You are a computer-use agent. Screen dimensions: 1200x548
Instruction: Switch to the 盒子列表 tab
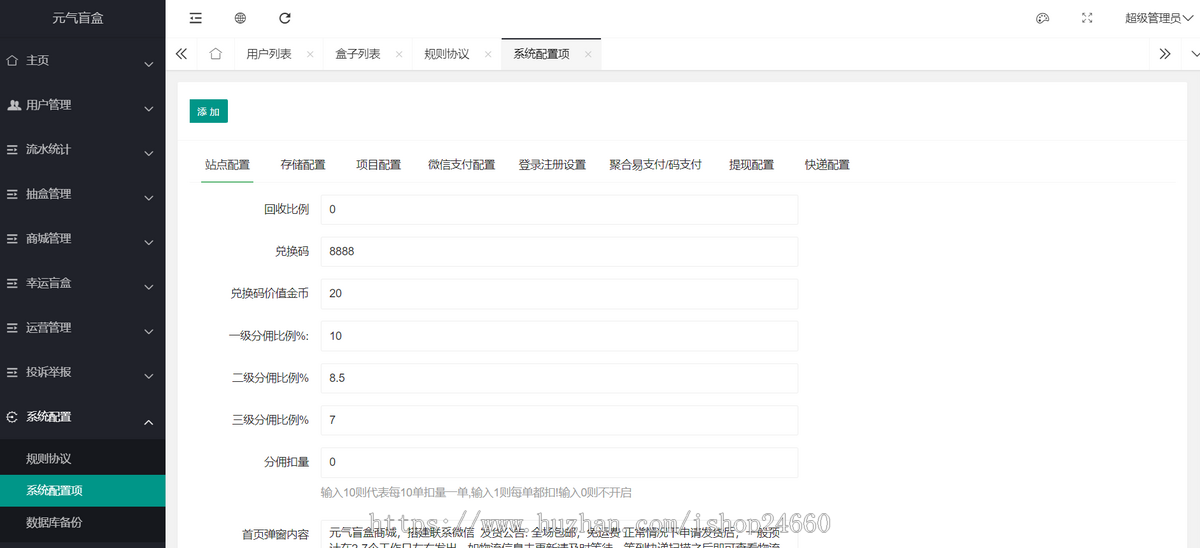click(x=358, y=54)
